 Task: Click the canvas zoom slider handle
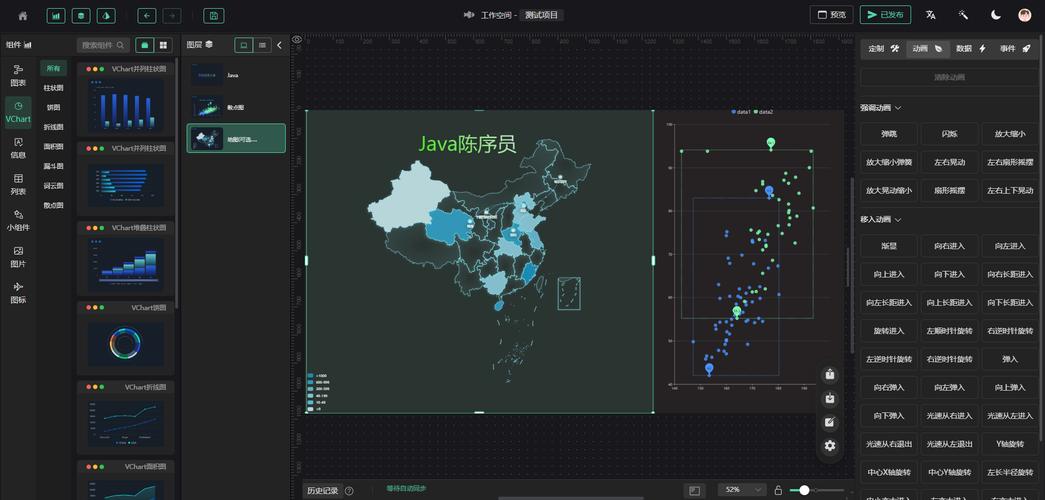pyautogui.click(x=804, y=491)
